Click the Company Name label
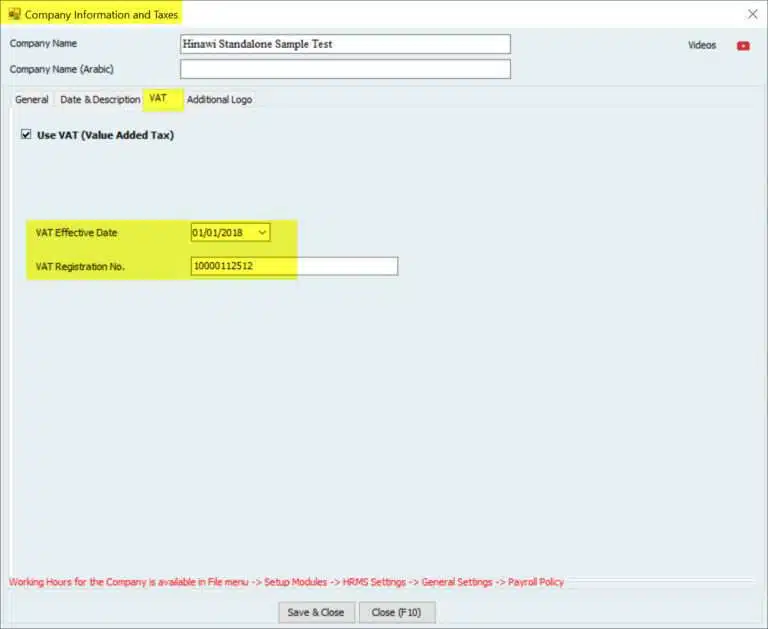Image resolution: width=768 pixels, height=629 pixels. (x=43, y=43)
